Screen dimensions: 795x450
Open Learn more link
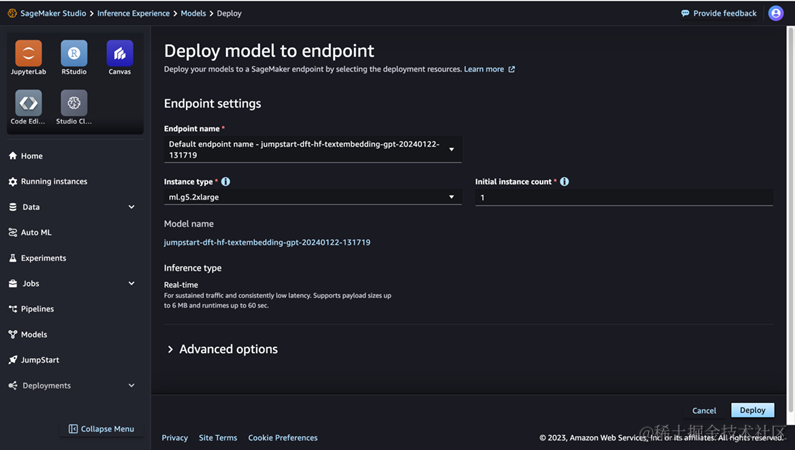tap(484, 69)
